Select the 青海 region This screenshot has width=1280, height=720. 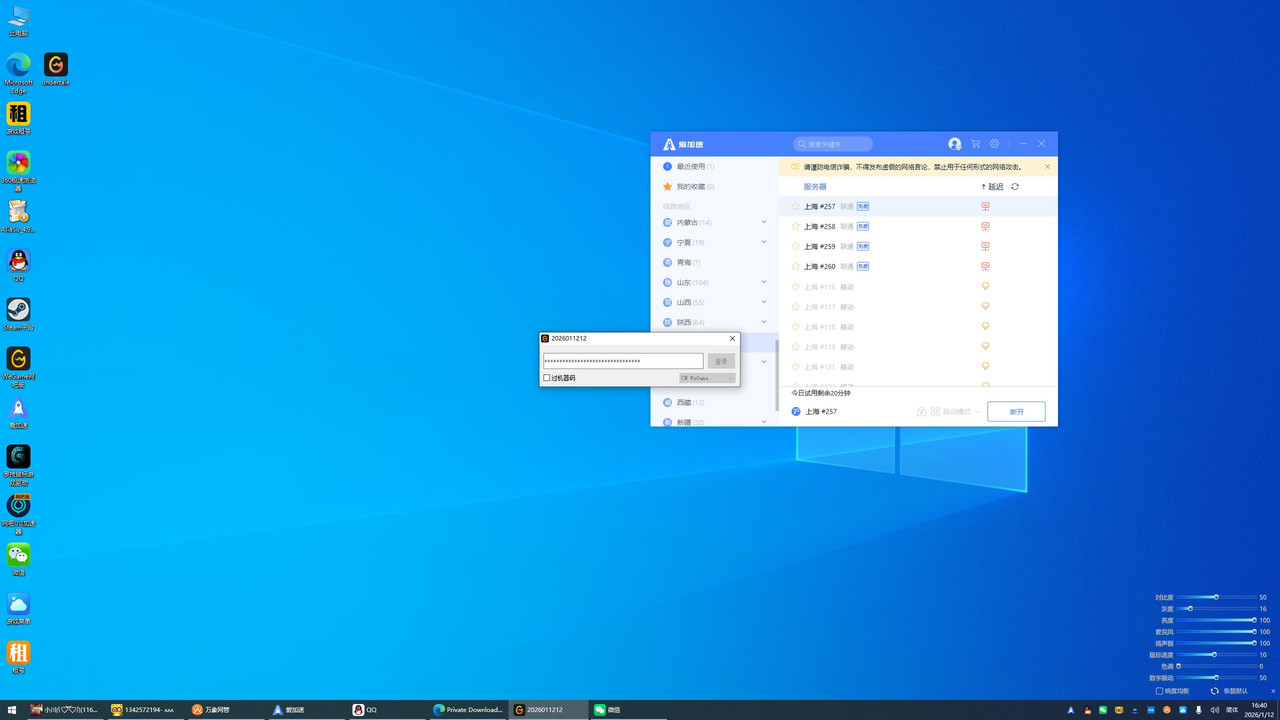pyautogui.click(x=714, y=262)
